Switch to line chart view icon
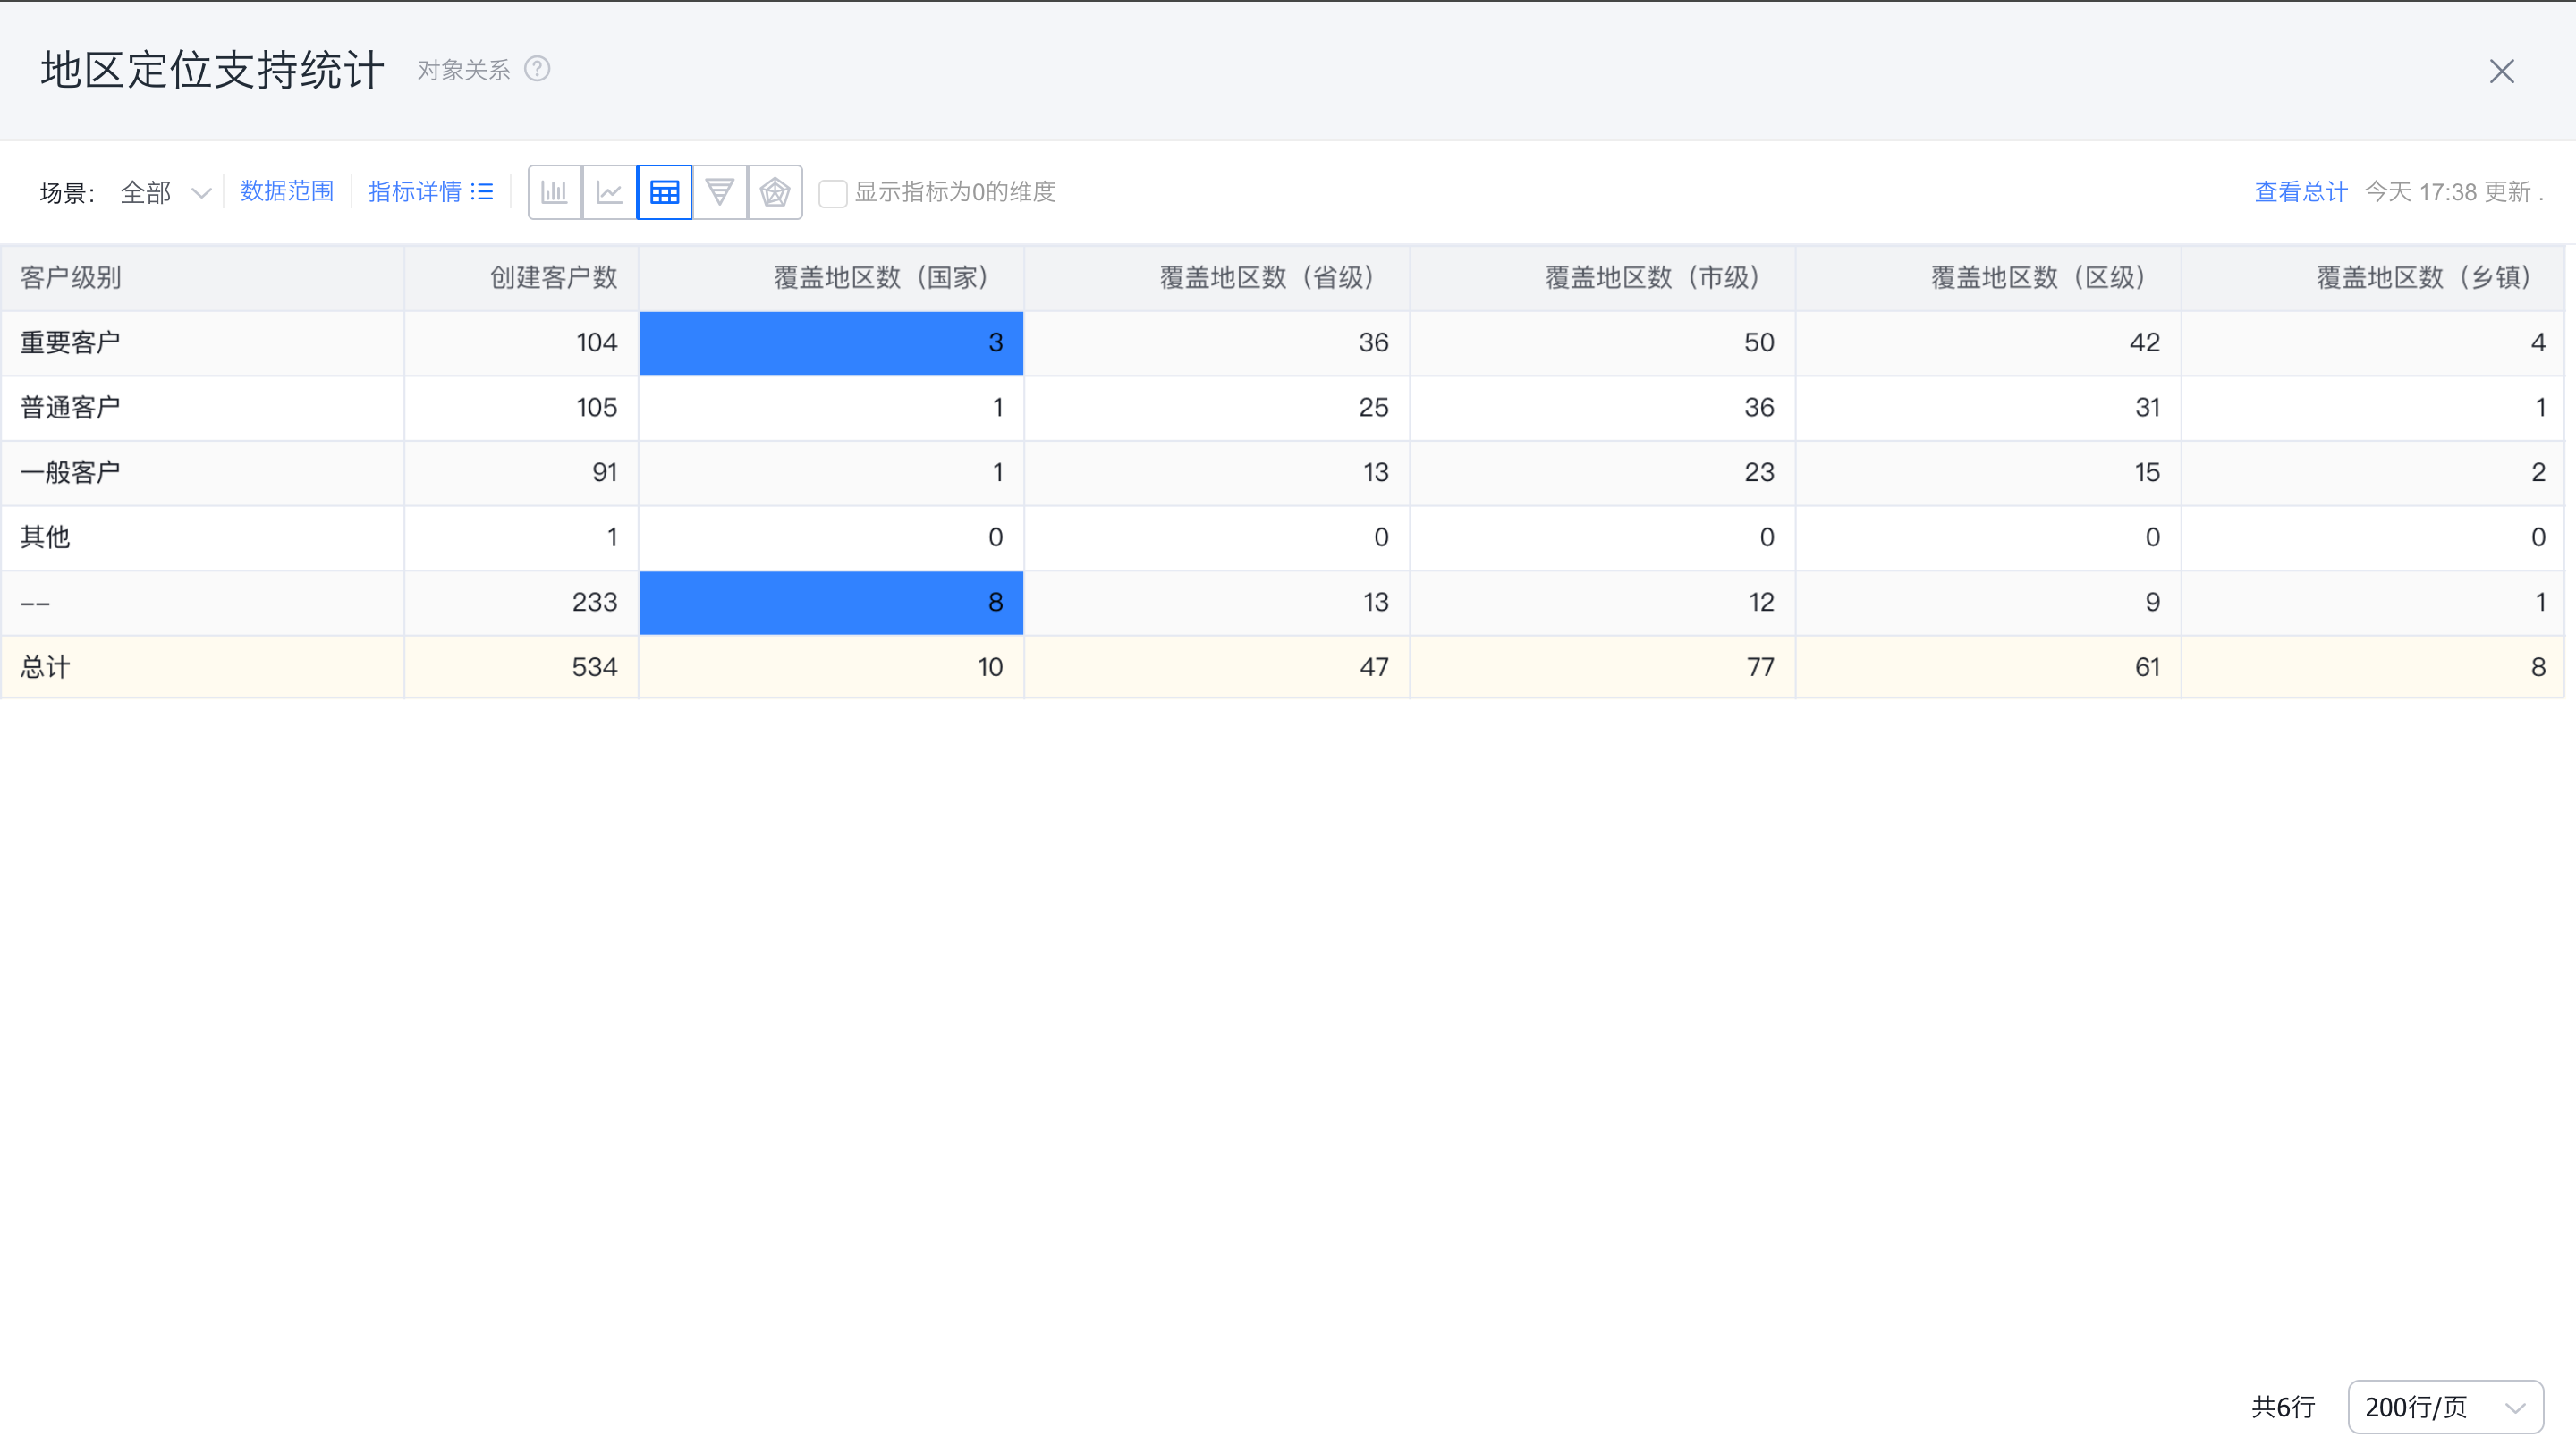 (609, 192)
